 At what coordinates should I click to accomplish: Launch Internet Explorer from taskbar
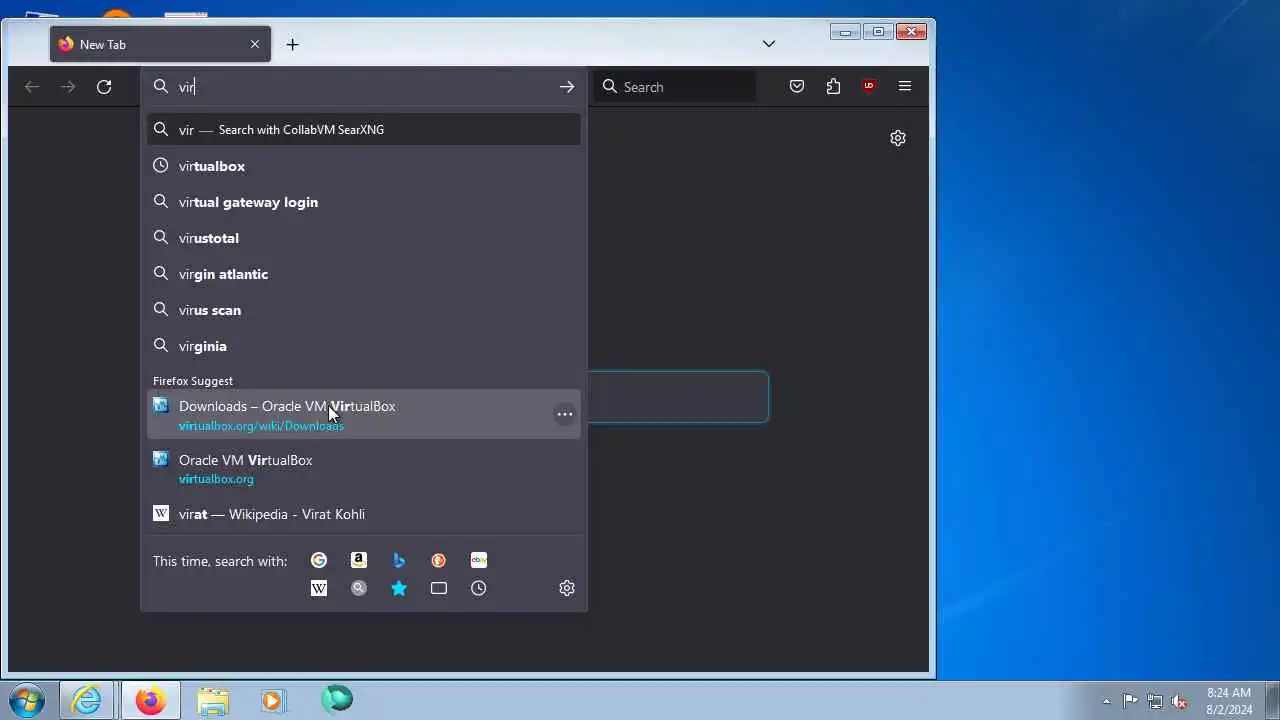click(87, 700)
